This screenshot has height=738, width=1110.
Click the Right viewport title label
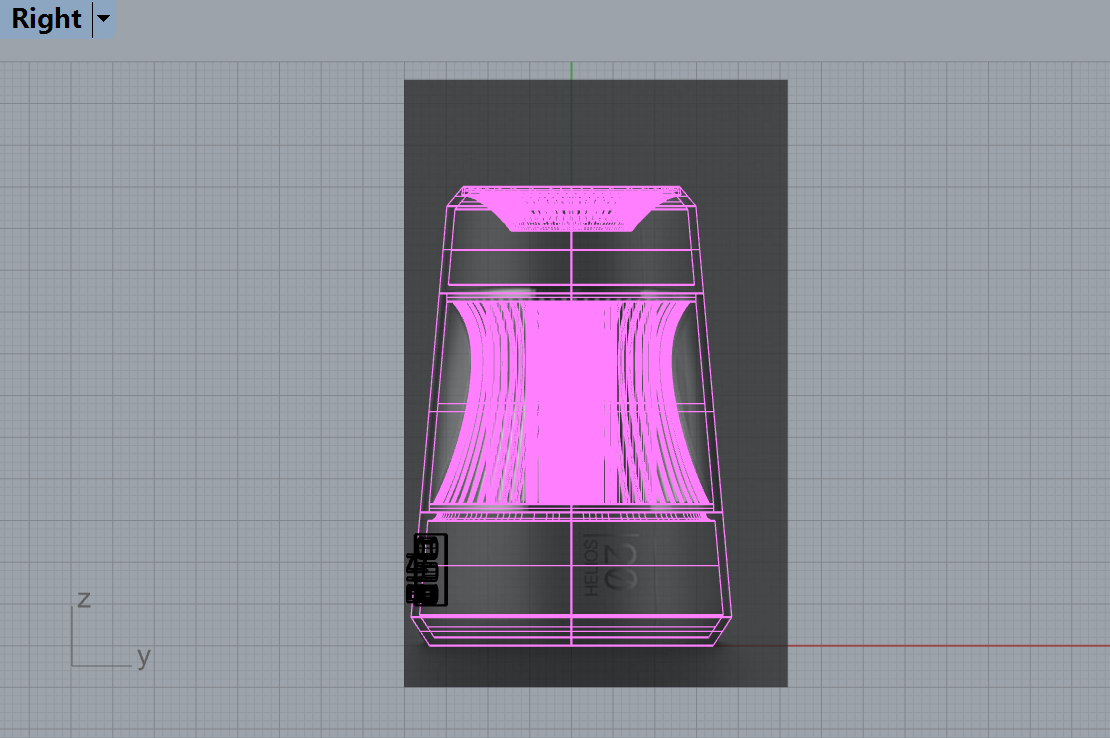[x=46, y=19]
